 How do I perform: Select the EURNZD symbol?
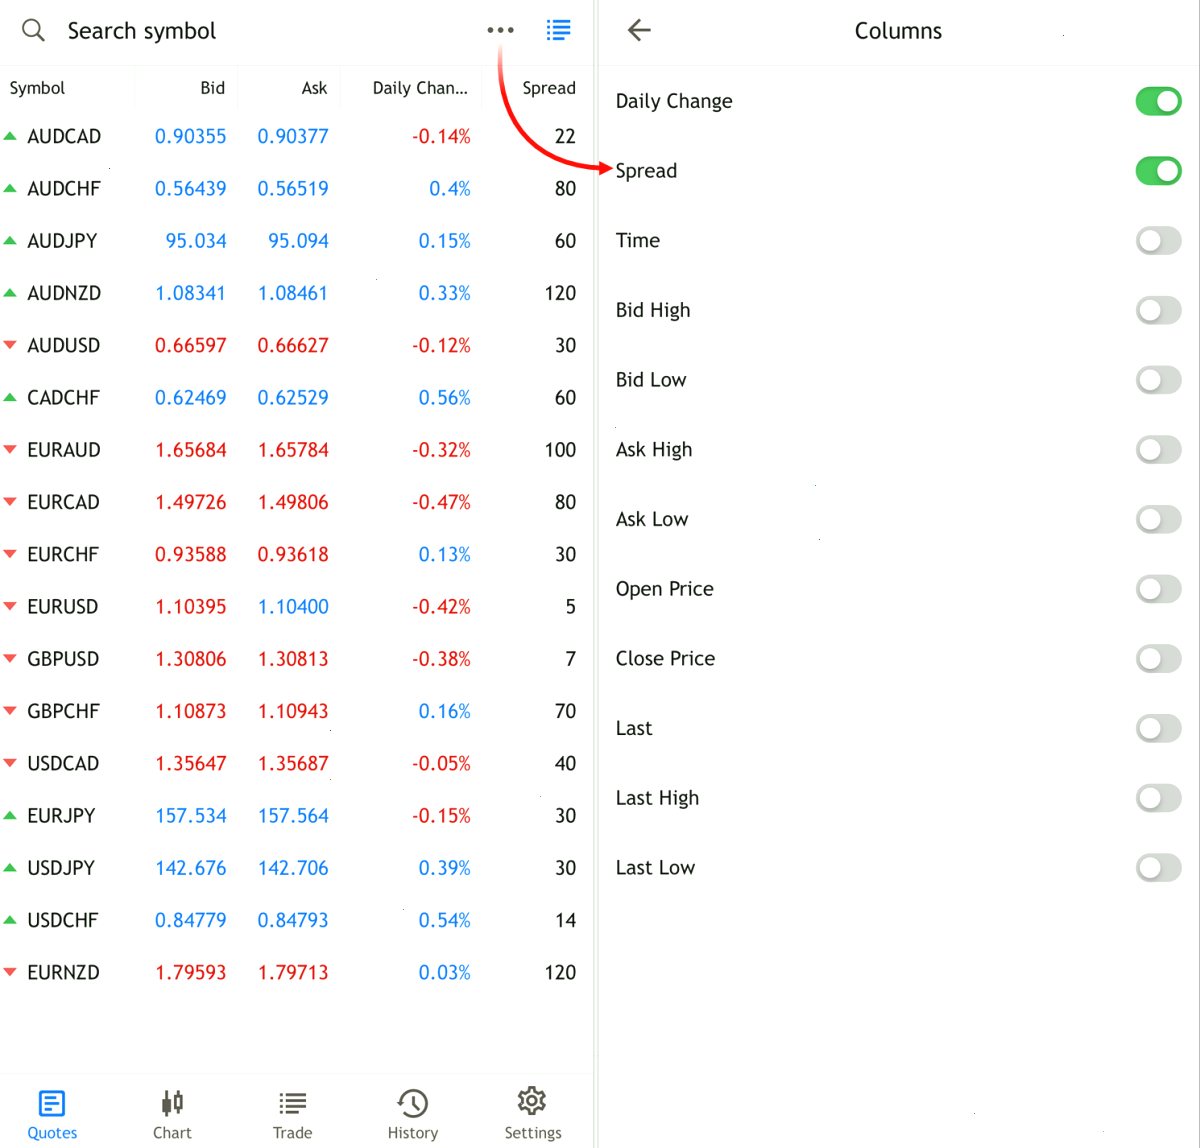pyautogui.click(x=63, y=972)
